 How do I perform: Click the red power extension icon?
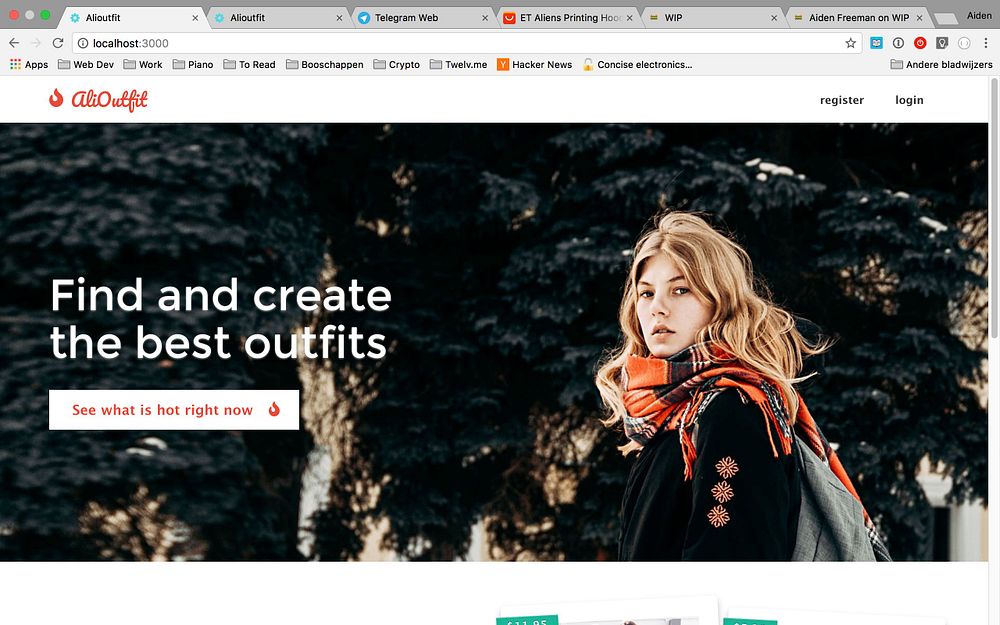[x=920, y=43]
